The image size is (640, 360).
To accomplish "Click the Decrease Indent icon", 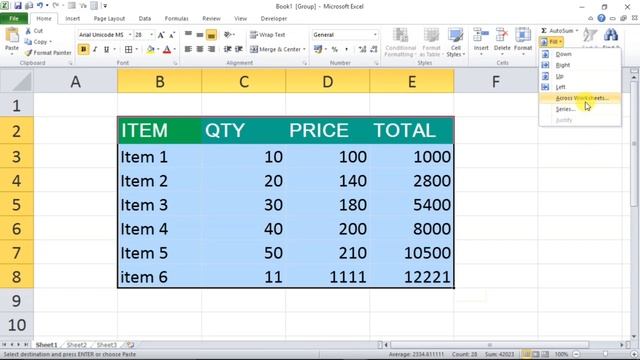I will (x=227, y=49).
